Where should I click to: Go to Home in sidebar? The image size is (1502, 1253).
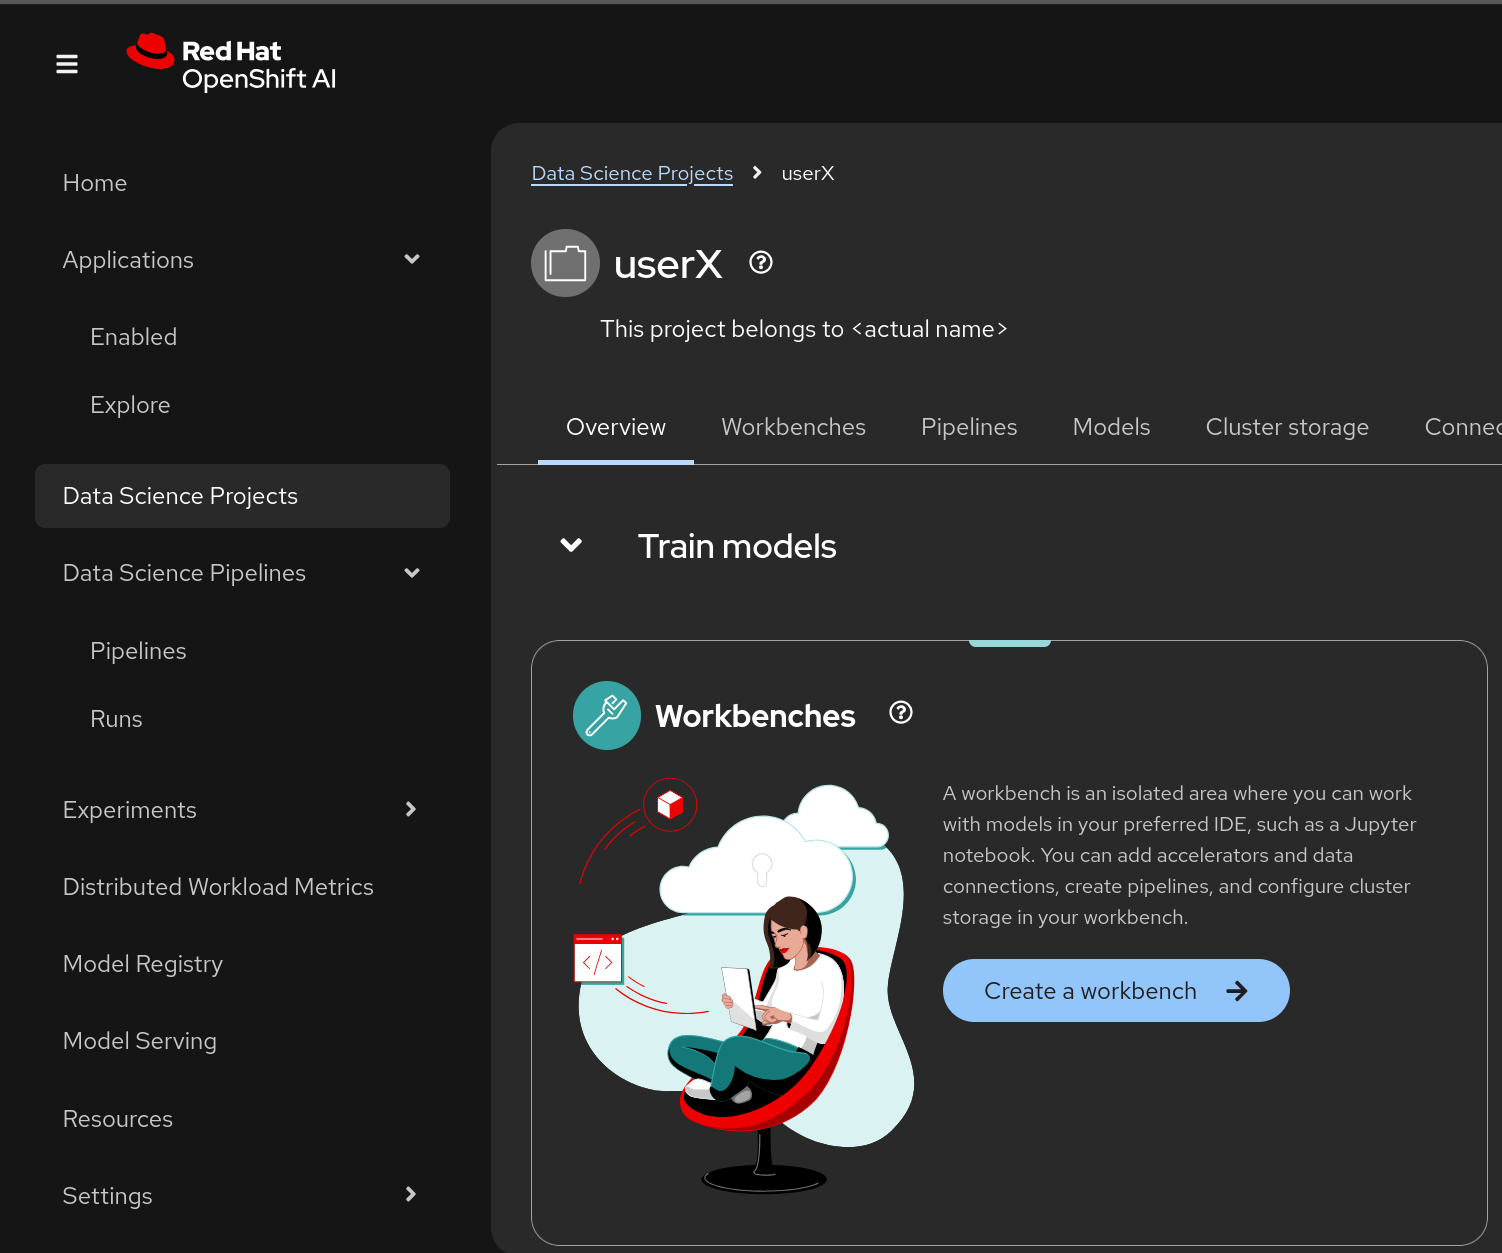click(x=242, y=183)
